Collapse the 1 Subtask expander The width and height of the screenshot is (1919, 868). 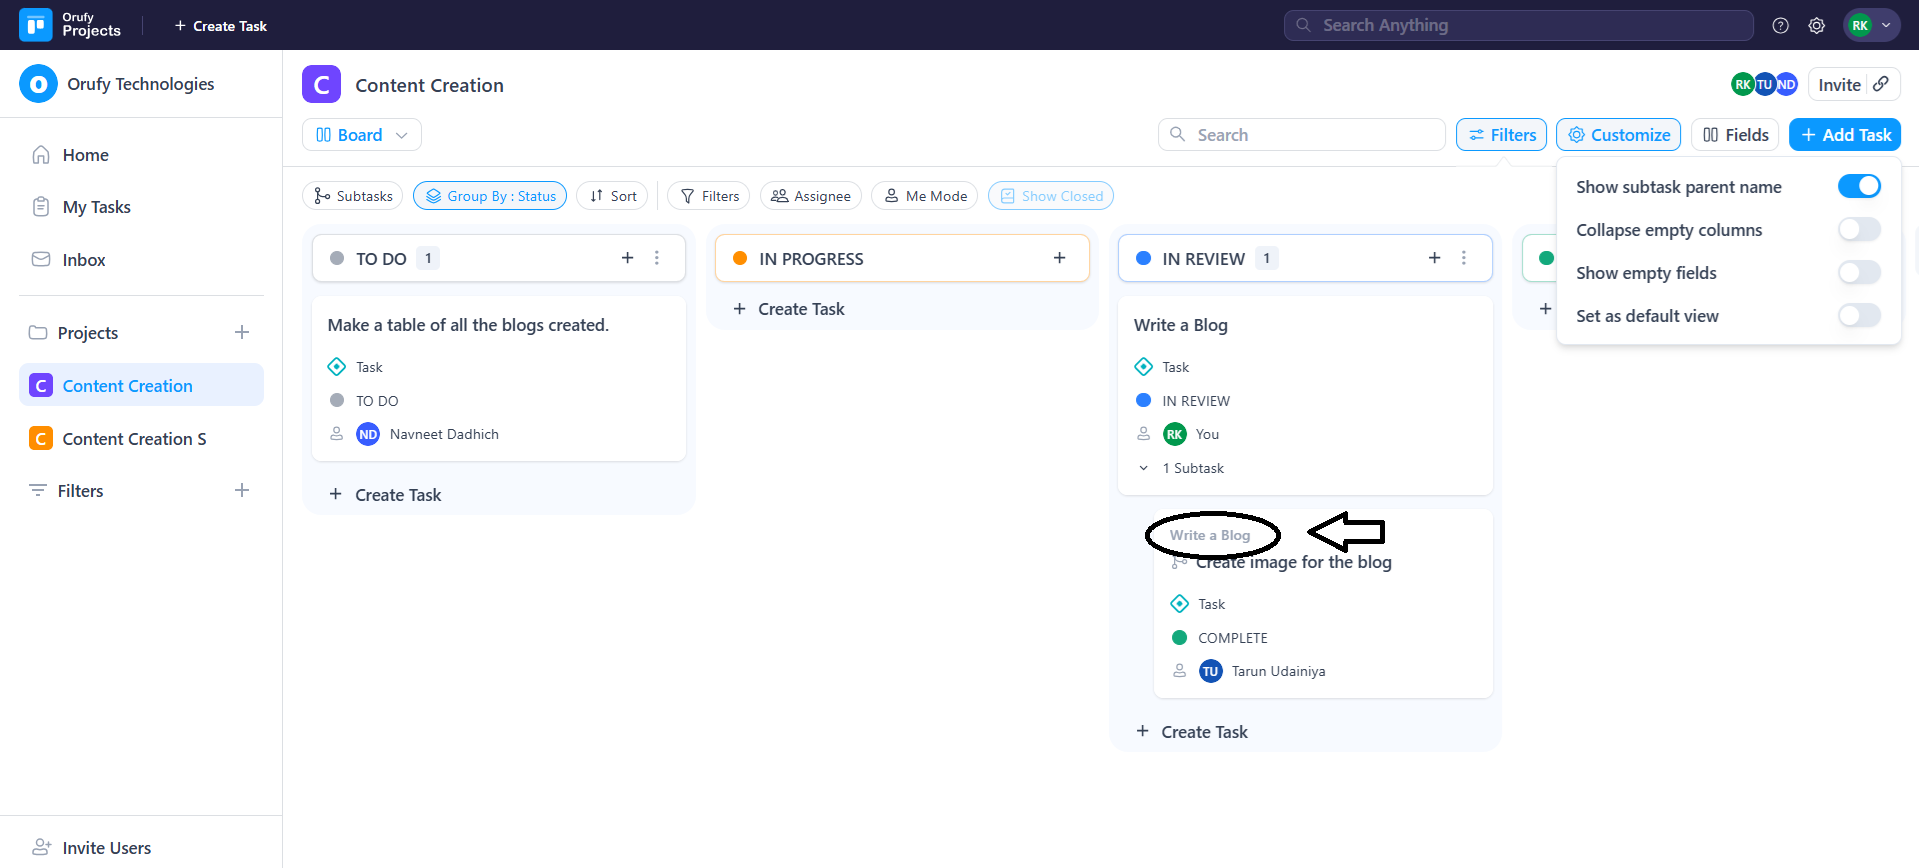[1144, 468]
